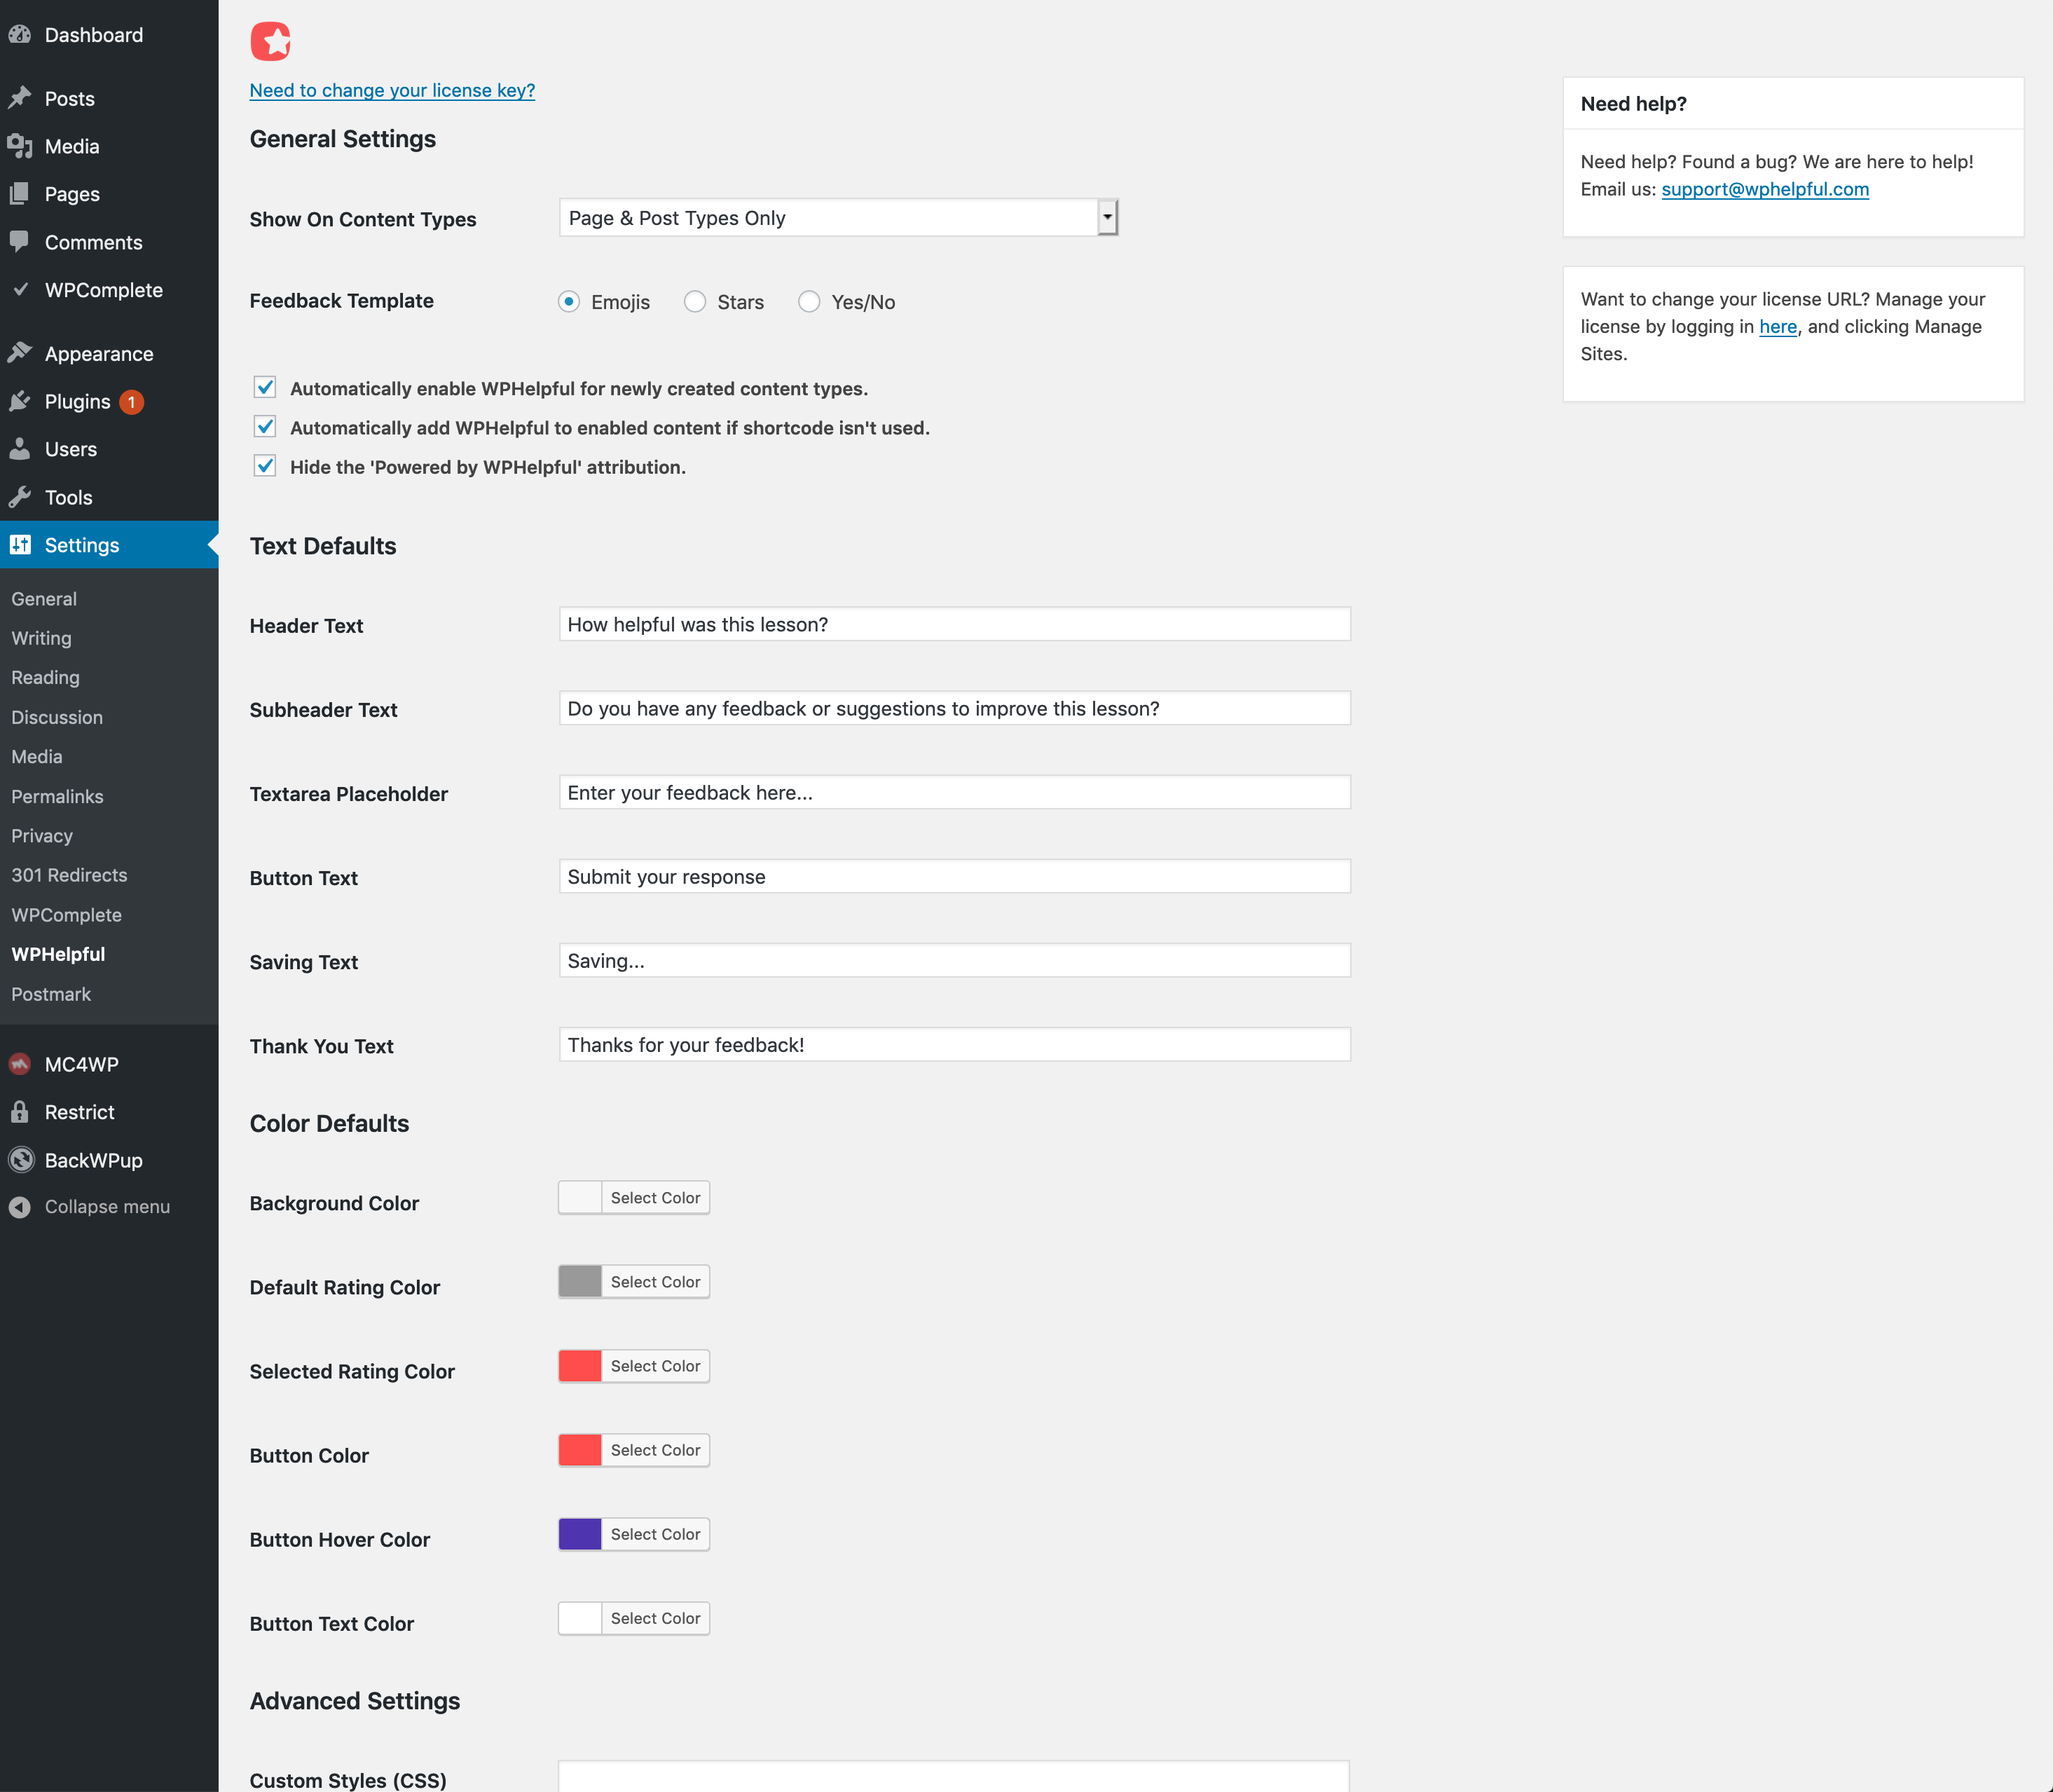Click the Media library icon
Image resolution: width=2053 pixels, height=1792 pixels.
(20, 146)
